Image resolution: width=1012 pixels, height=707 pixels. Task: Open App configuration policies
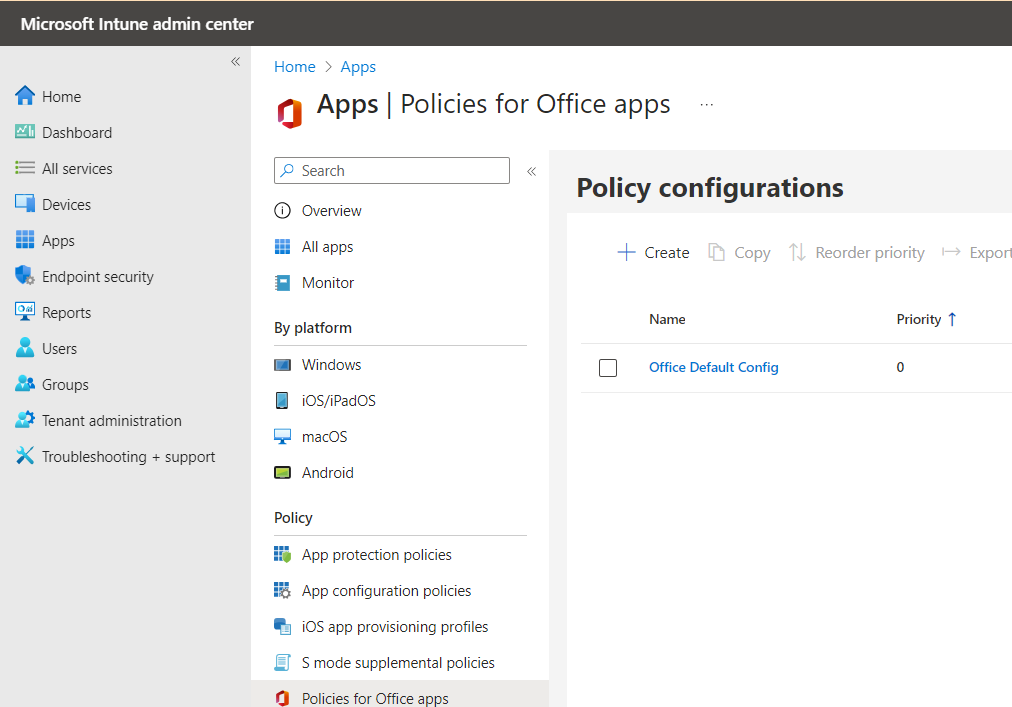point(386,591)
